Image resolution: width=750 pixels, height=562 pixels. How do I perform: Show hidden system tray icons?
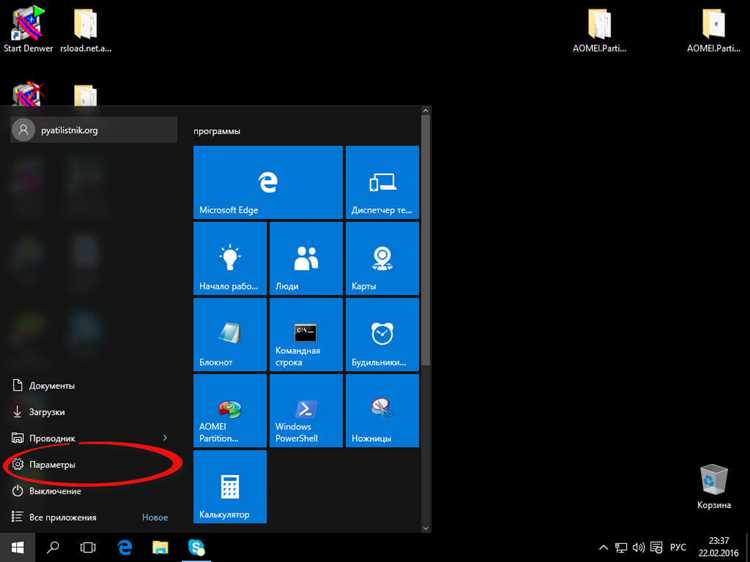(602, 548)
